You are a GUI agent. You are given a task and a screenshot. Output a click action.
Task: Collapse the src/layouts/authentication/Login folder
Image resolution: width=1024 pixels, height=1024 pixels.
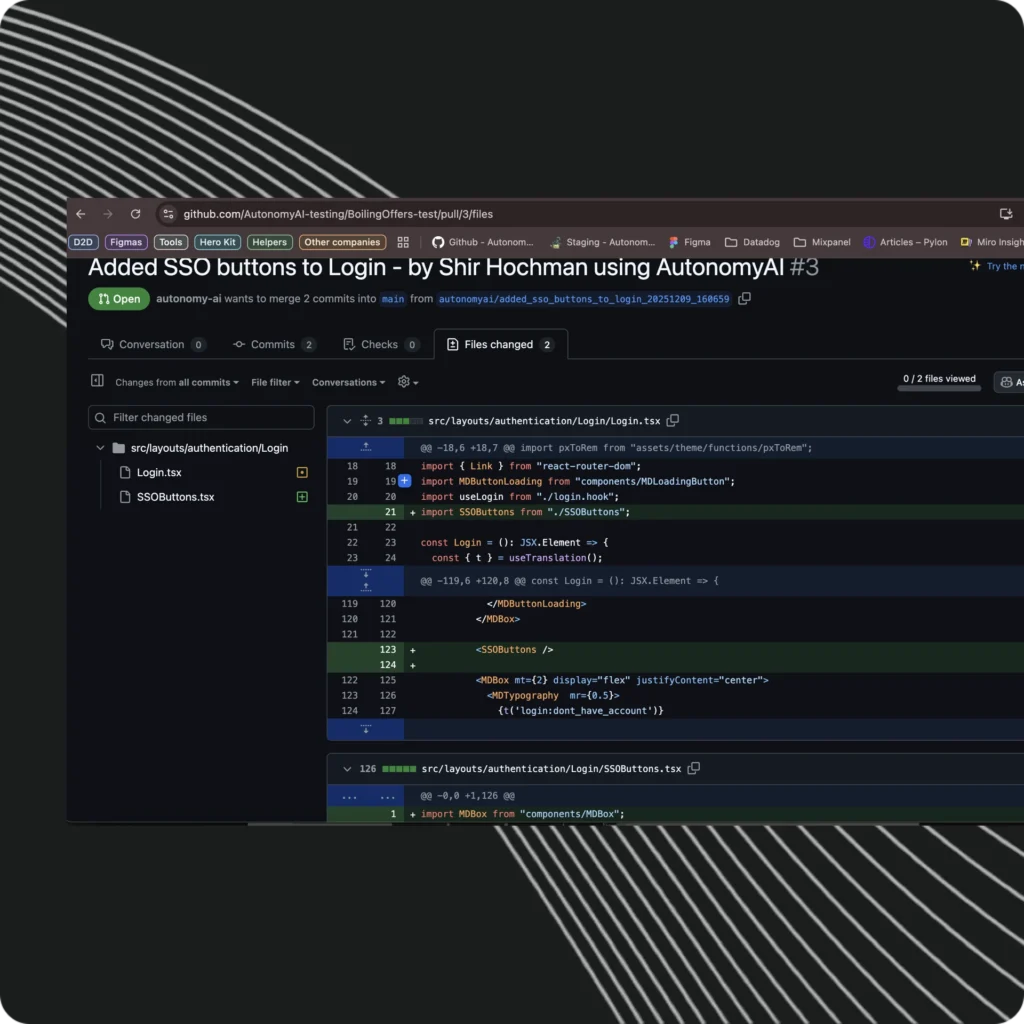(x=100, y=448)
